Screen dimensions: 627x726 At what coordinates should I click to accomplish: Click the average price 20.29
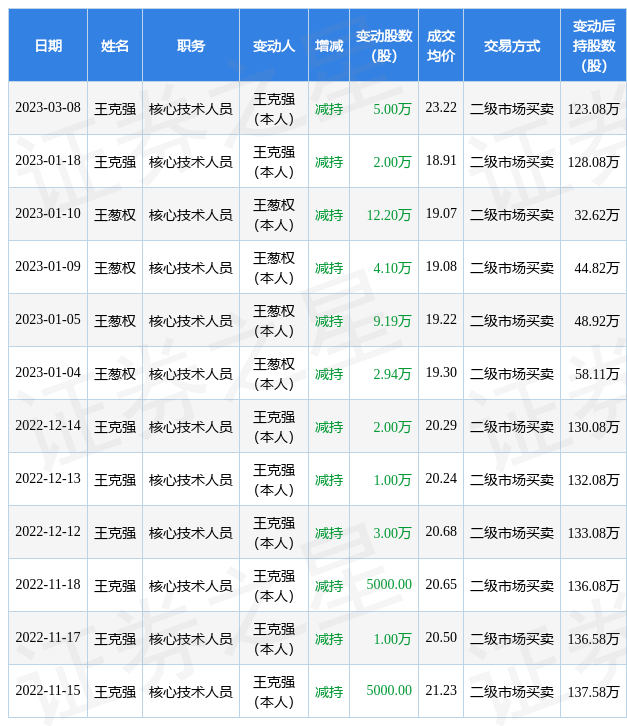point(441,426)
